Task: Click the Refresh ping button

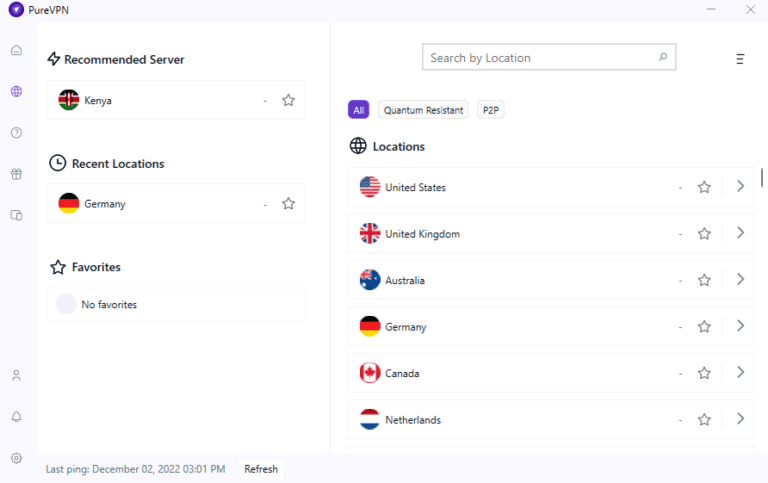Action: [x=261, y=469]
